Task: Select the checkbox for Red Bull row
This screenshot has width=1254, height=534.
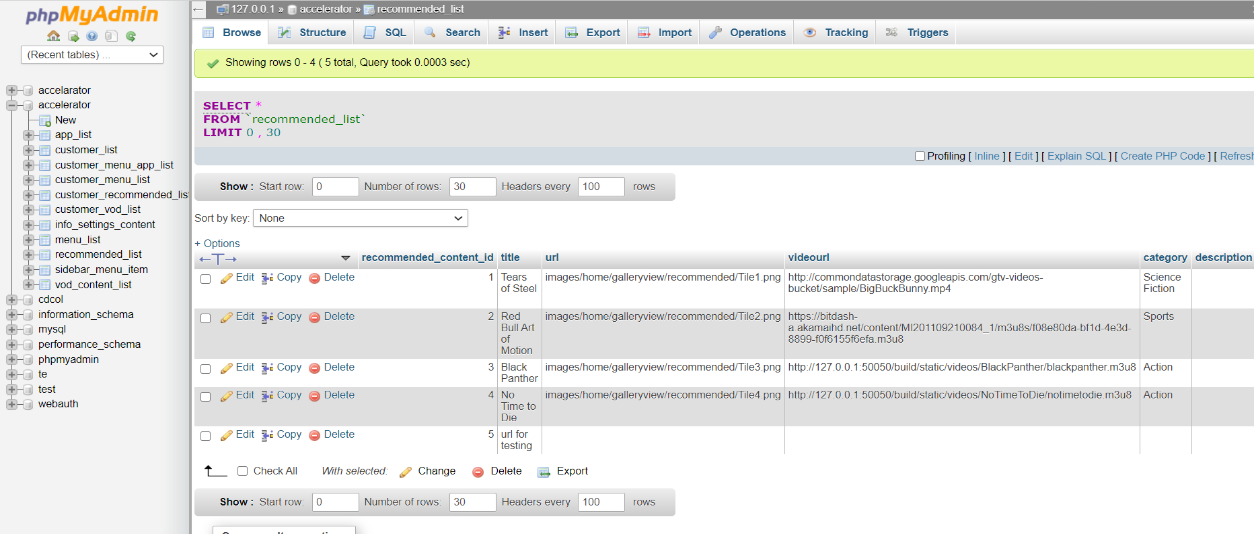Action: pyautogui.click(x=206, y=318)
